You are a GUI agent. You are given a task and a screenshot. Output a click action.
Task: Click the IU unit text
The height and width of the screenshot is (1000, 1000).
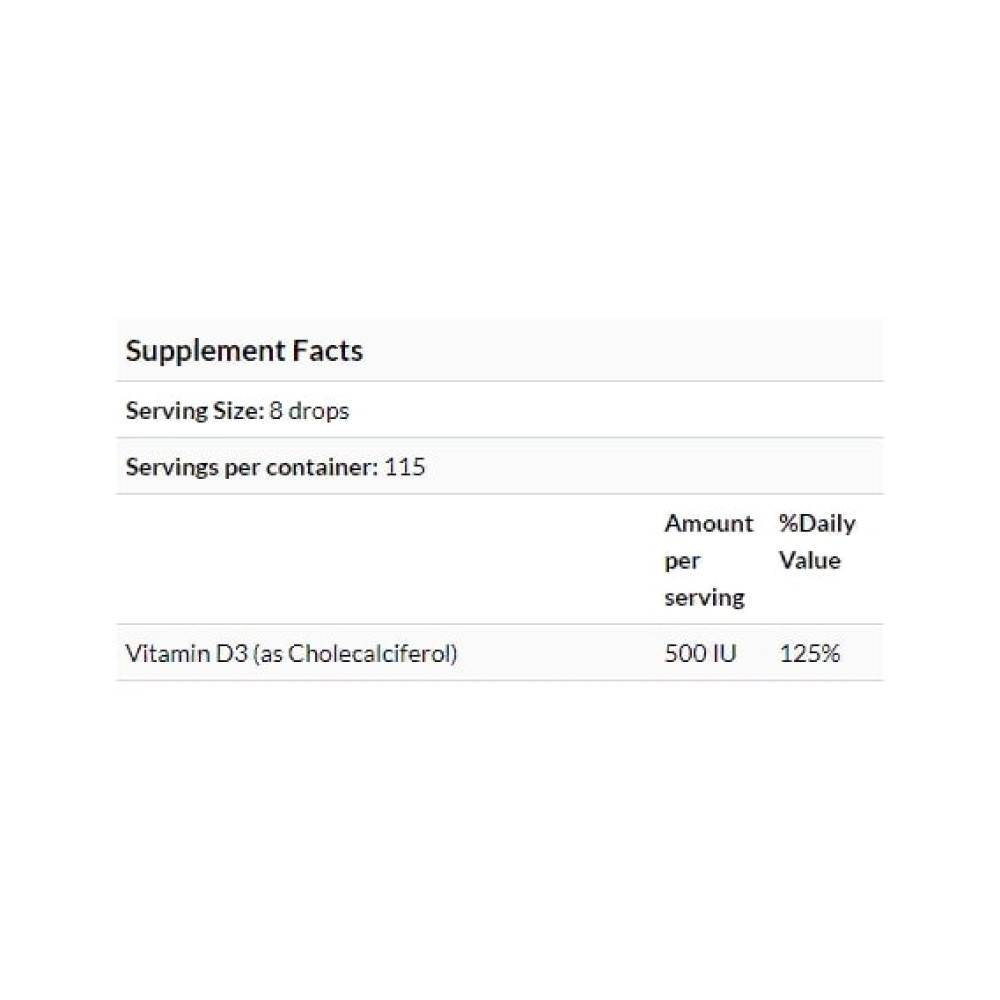tap(723, 654)
